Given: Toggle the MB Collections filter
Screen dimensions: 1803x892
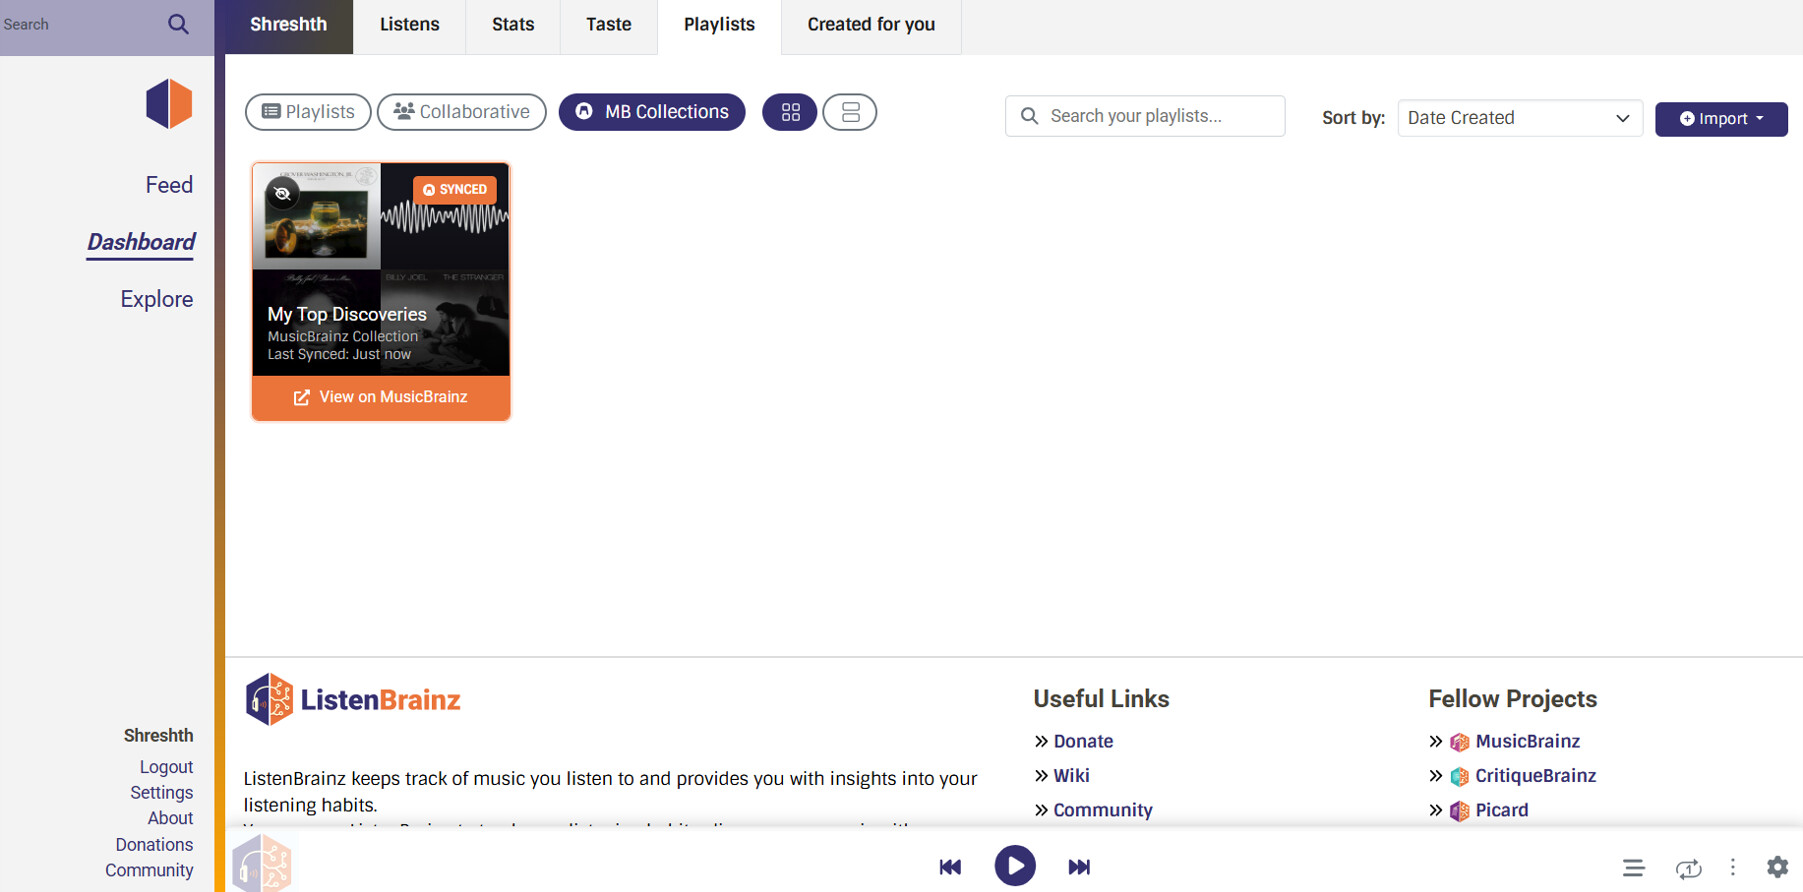Looking at the screenshot, I should (652, 112).
